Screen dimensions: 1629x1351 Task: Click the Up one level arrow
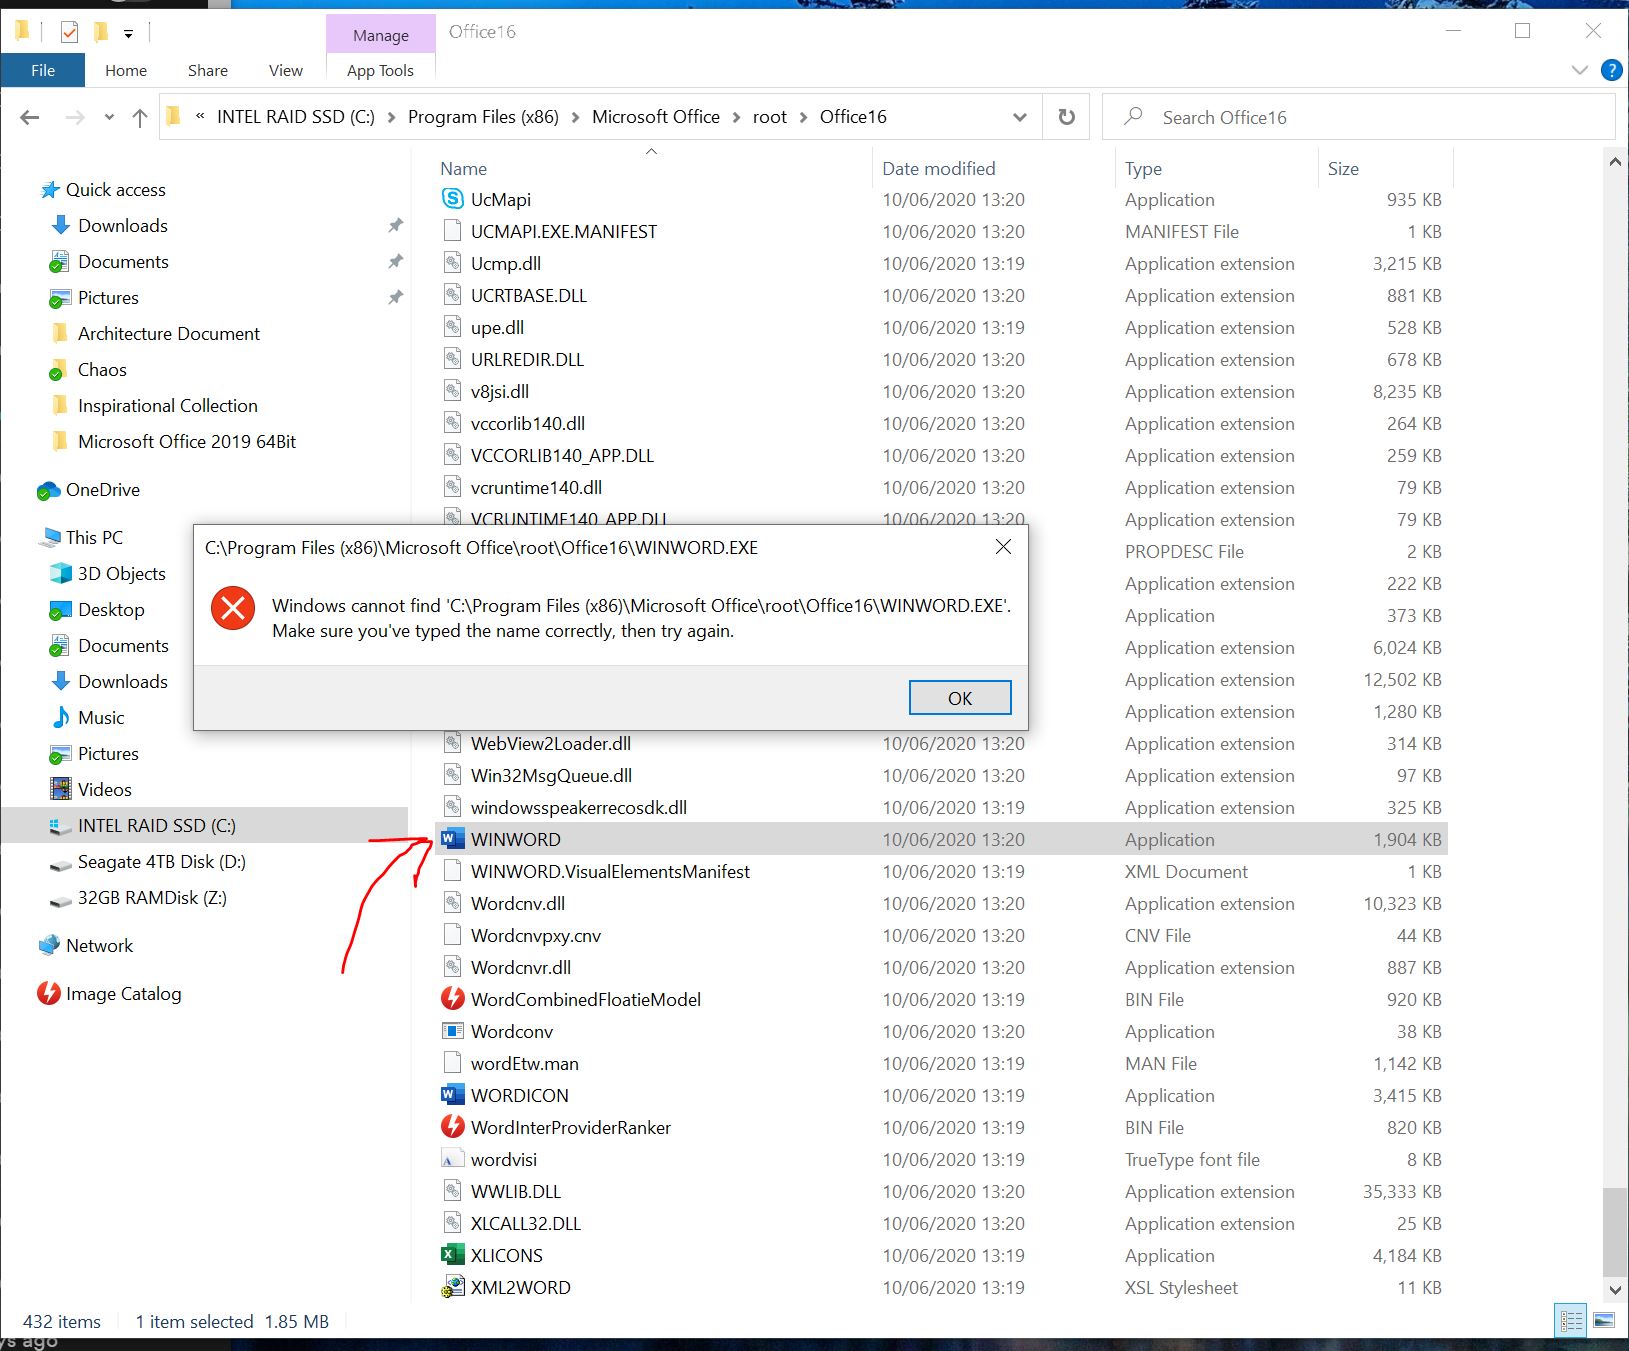click(140, 117)
